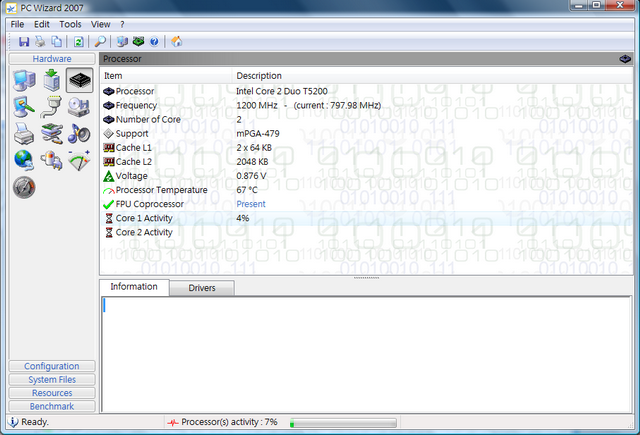This screenshot has height=435, width=640.
Task: Select the Processor Temperature row
Action: click(x=366, y=190)
